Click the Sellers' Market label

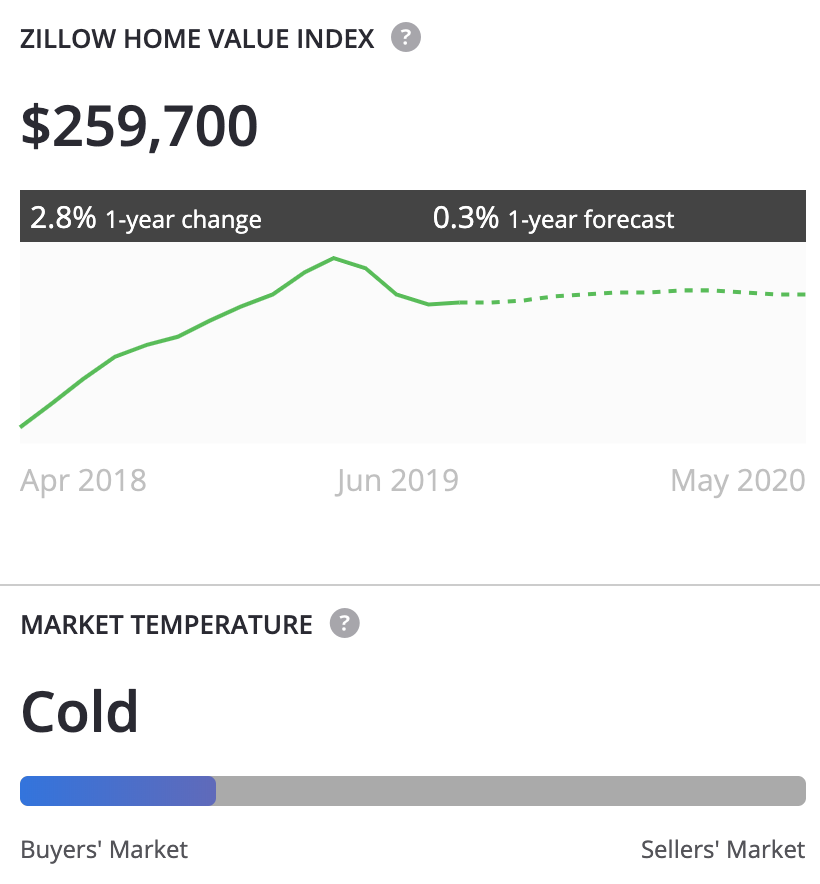pos(723,849)
